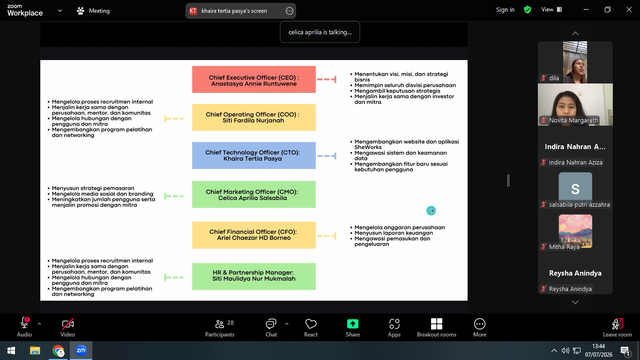Image resolution: width=640 pixels, height=360 pixels.
Task: Select dila's video thumbnail
Action: click(x=575, y=62)
